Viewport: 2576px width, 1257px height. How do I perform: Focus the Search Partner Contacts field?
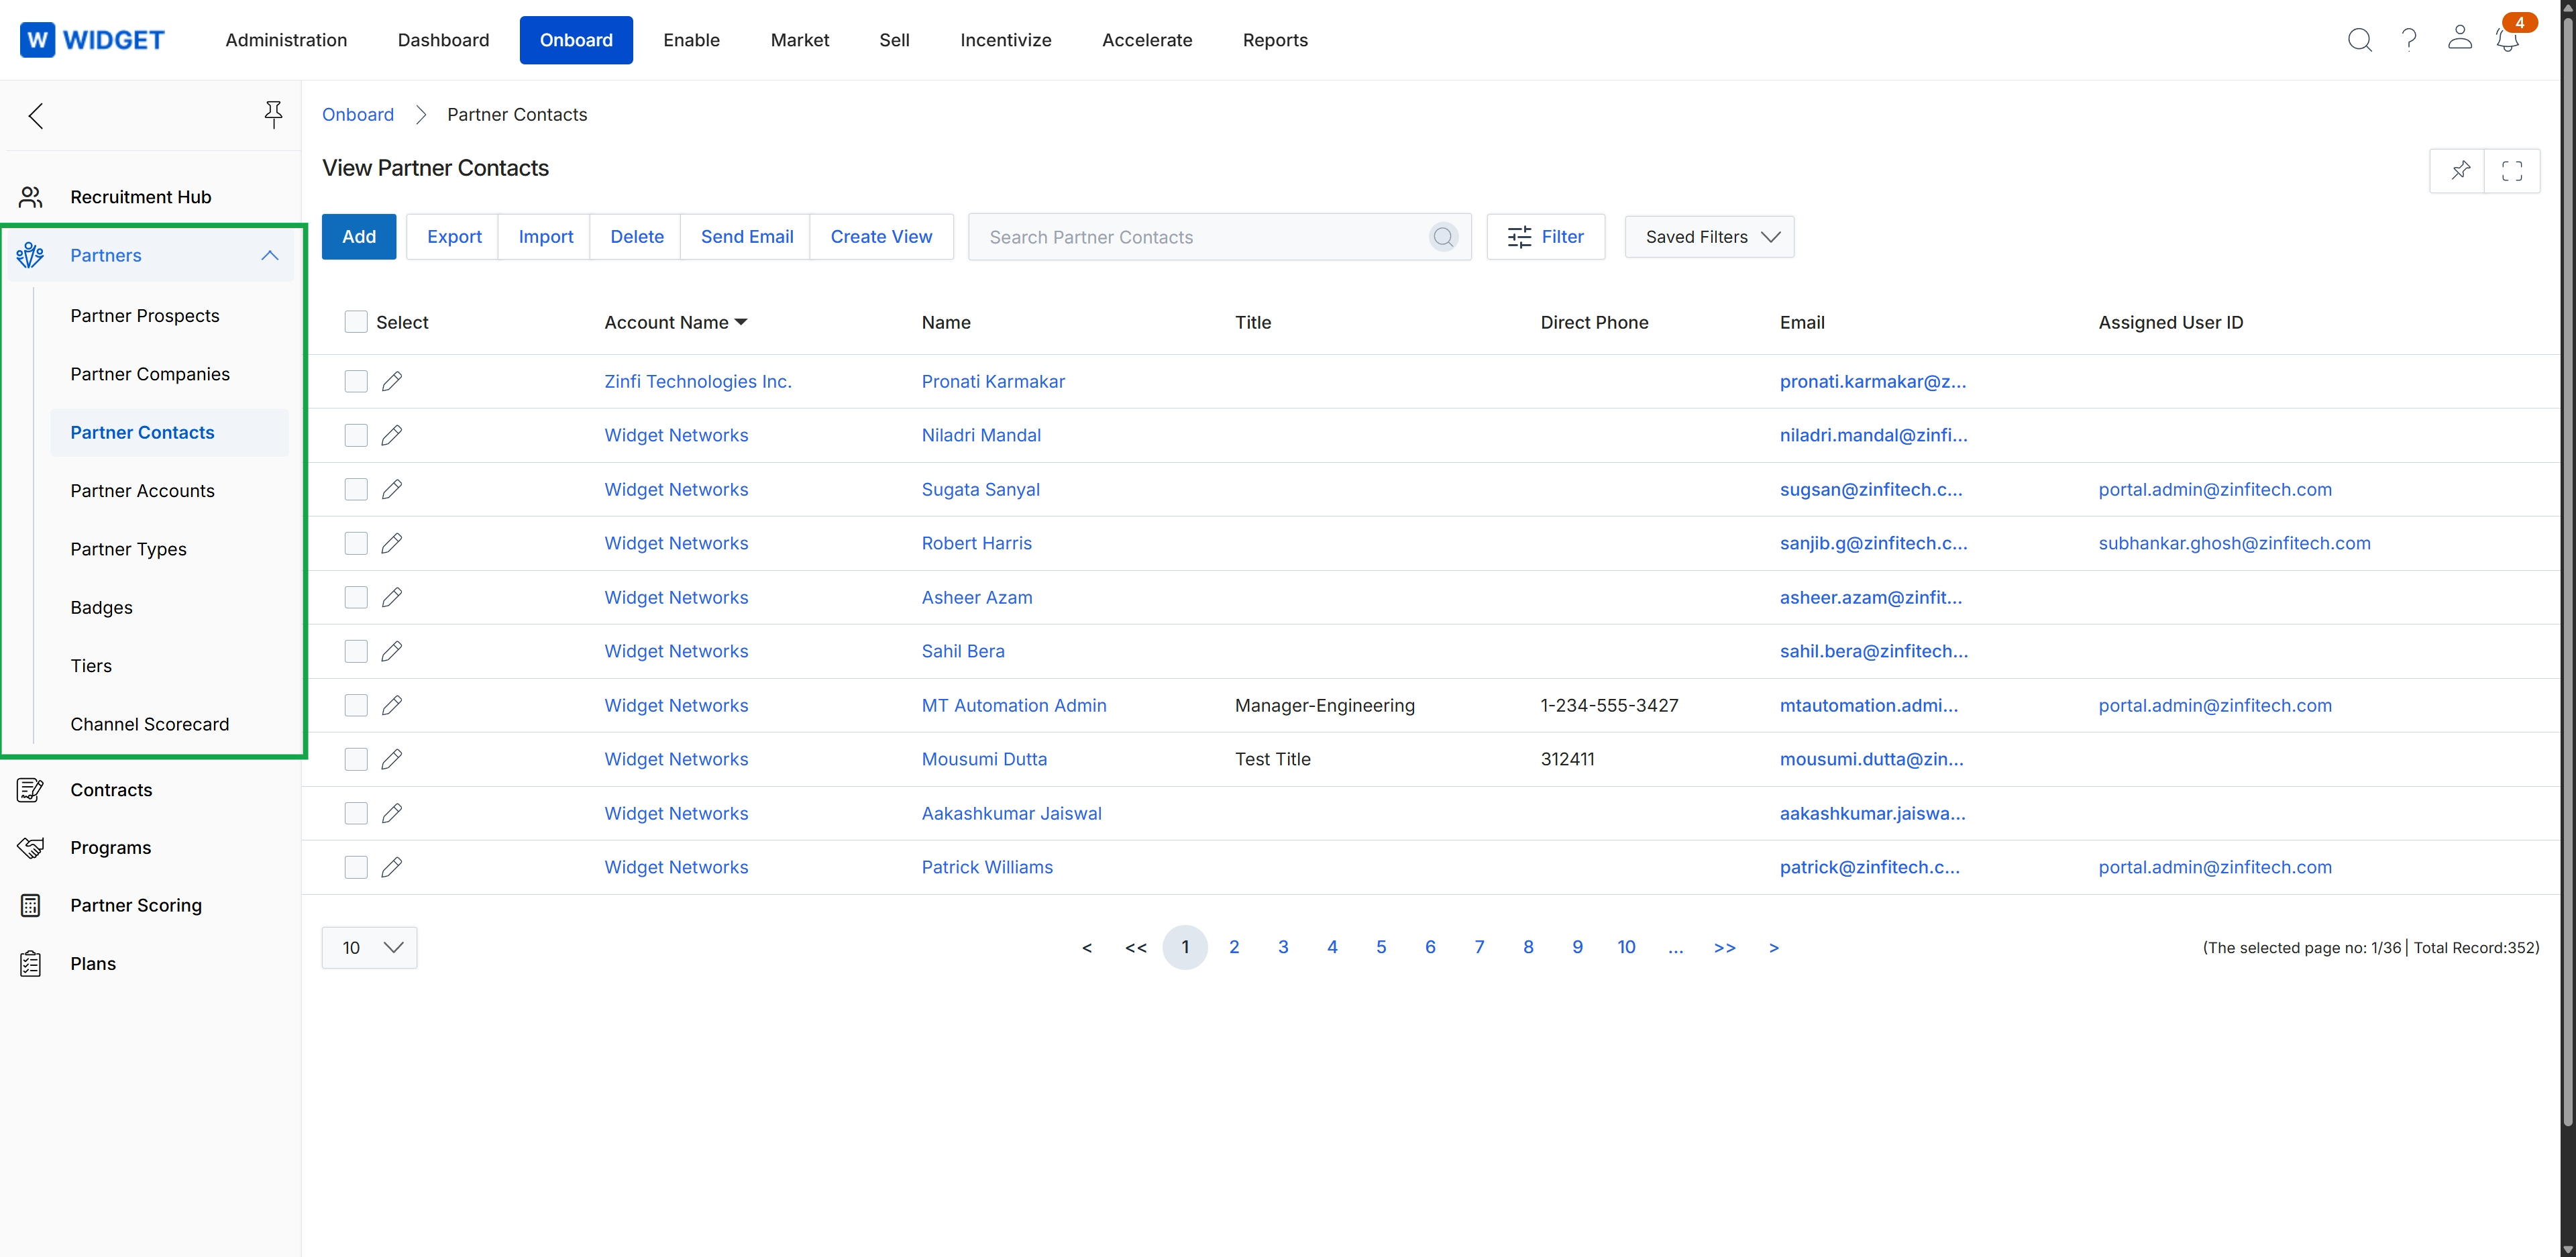[1219, 237]
